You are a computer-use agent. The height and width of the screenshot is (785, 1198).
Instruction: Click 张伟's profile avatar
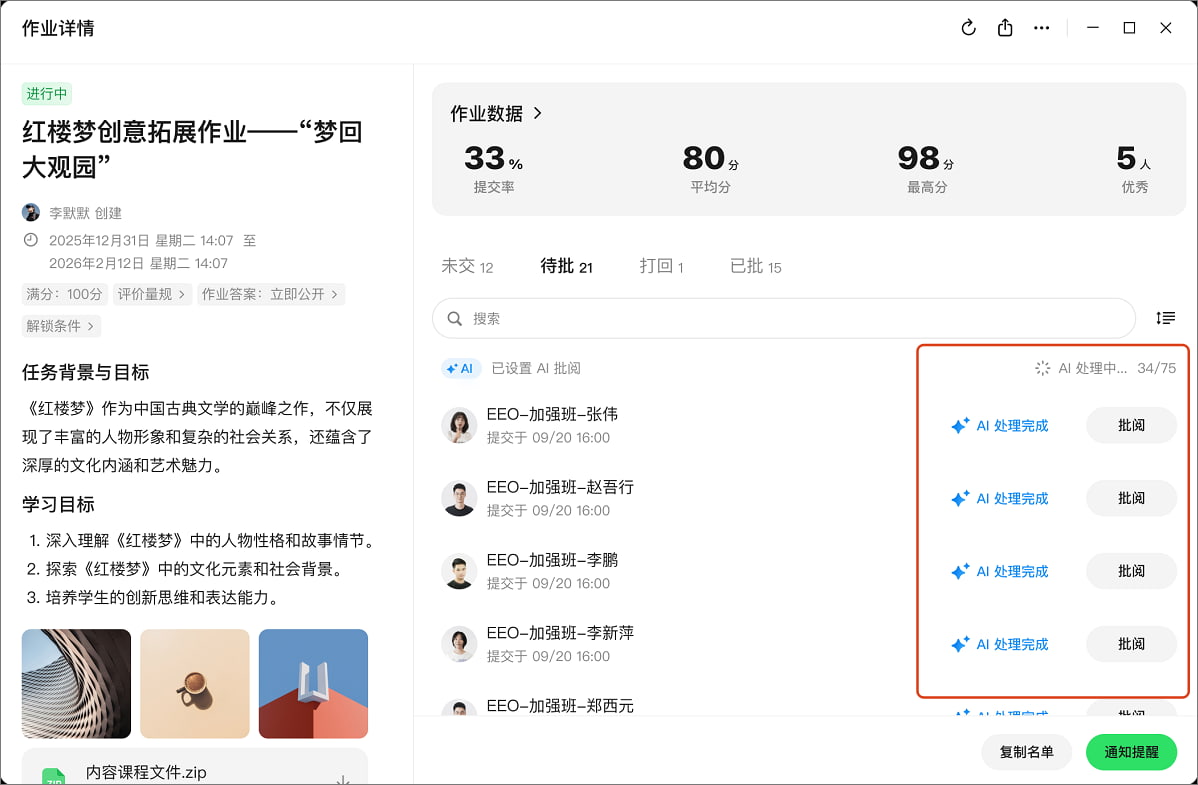click(x=459, y=425)
